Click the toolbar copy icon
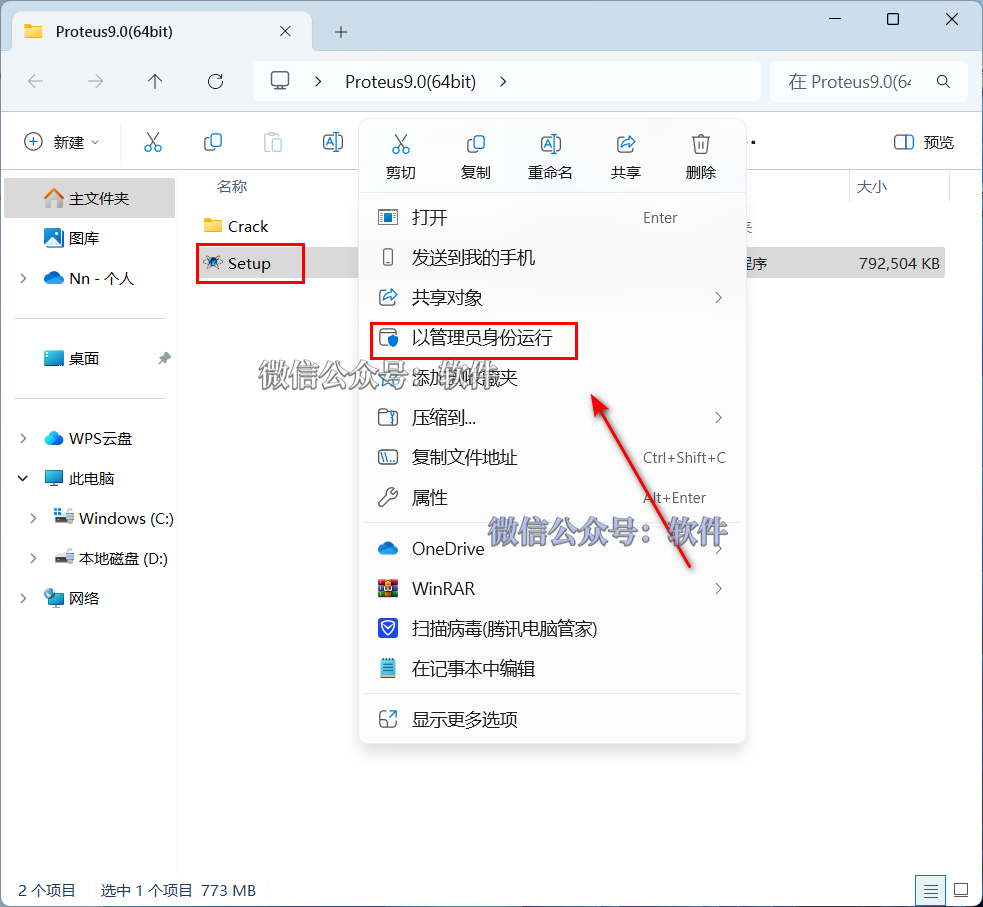 (x=213, y=142)
